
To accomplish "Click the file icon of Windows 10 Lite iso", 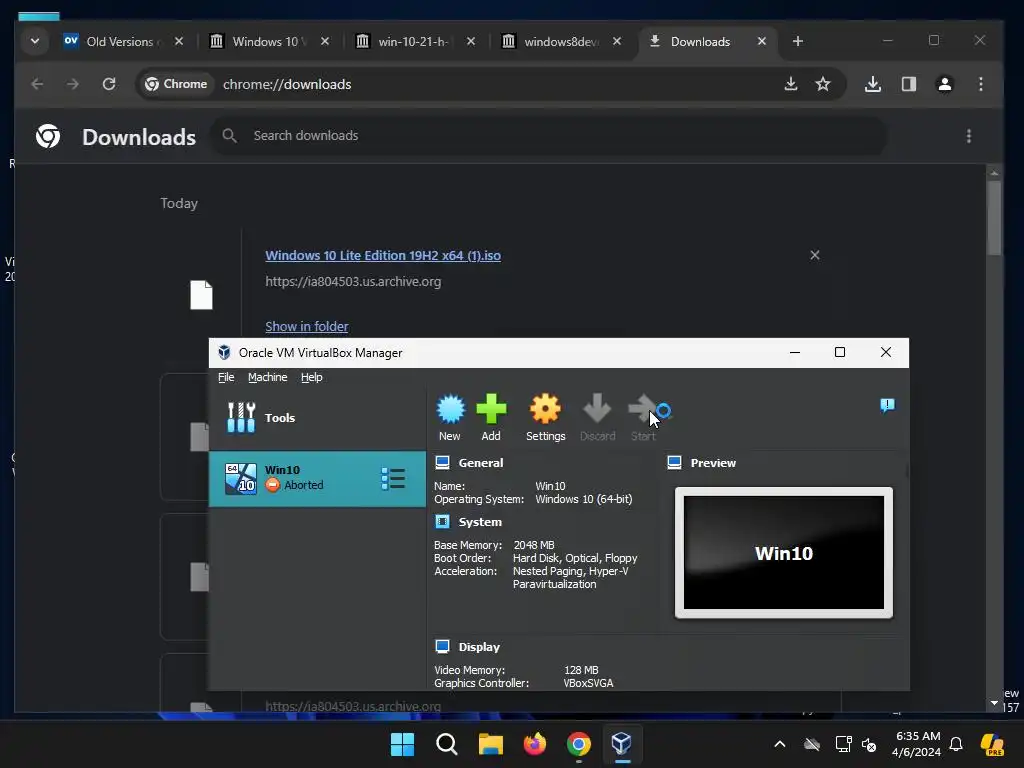I will coord(201,295).
